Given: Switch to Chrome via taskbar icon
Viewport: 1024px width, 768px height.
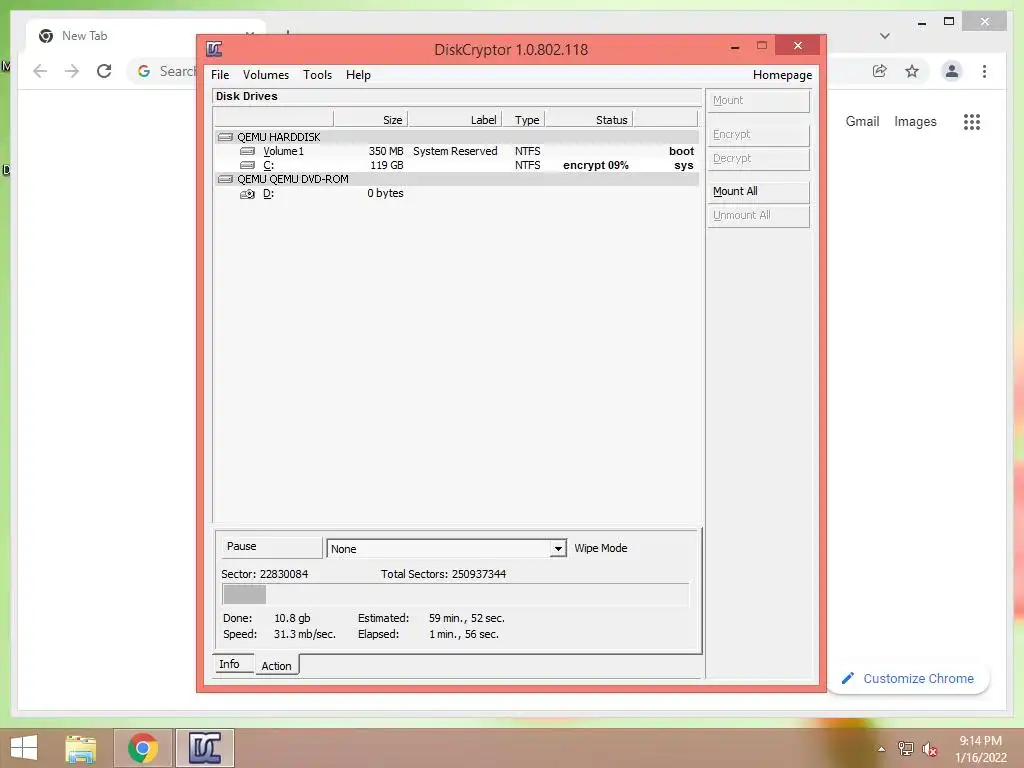Looking at the screenshot, I should point(143,748).
